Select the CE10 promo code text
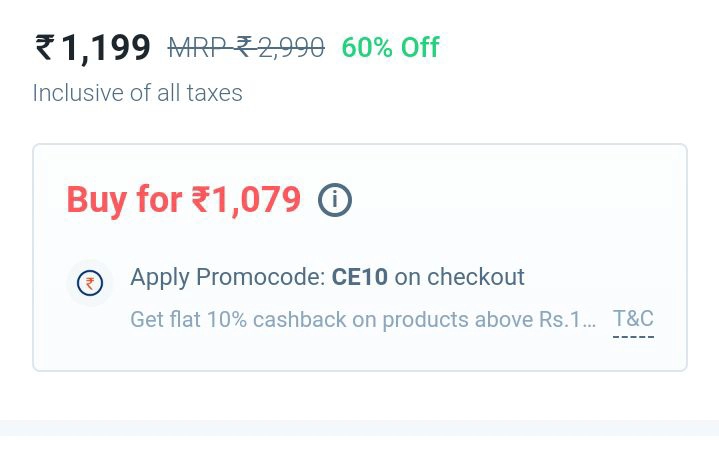Image resolution: width=719 pixels, height=469 pixels. click(360, 277)
